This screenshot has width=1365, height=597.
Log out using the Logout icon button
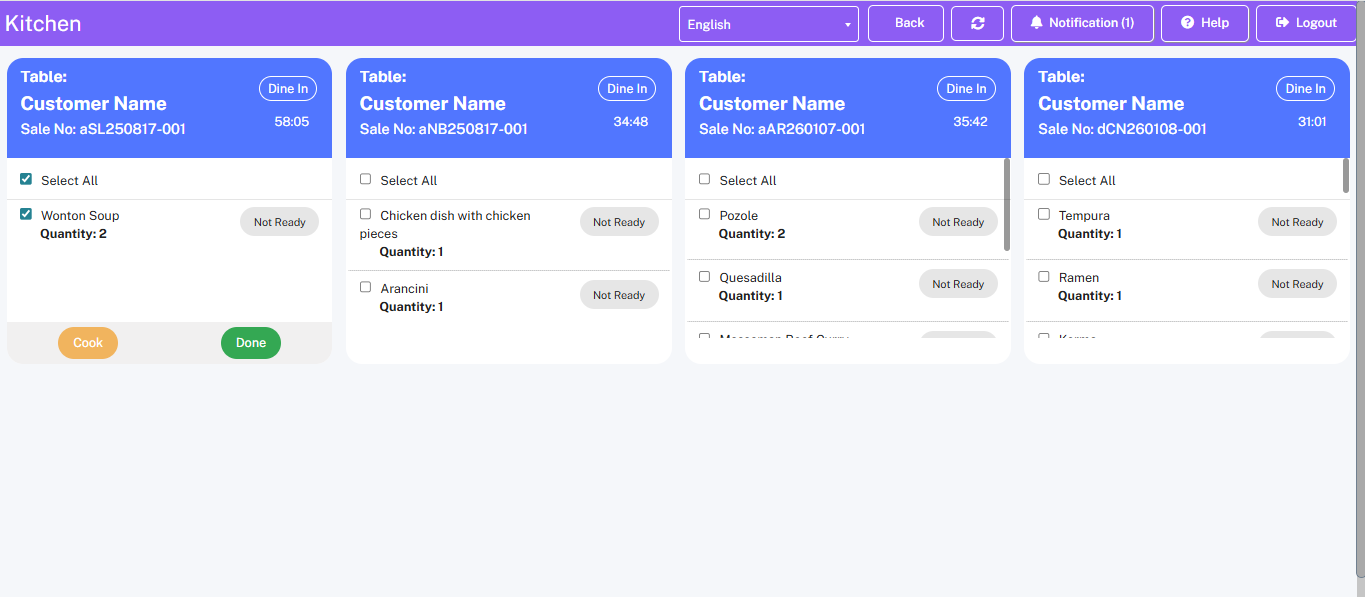[1306, 23]
